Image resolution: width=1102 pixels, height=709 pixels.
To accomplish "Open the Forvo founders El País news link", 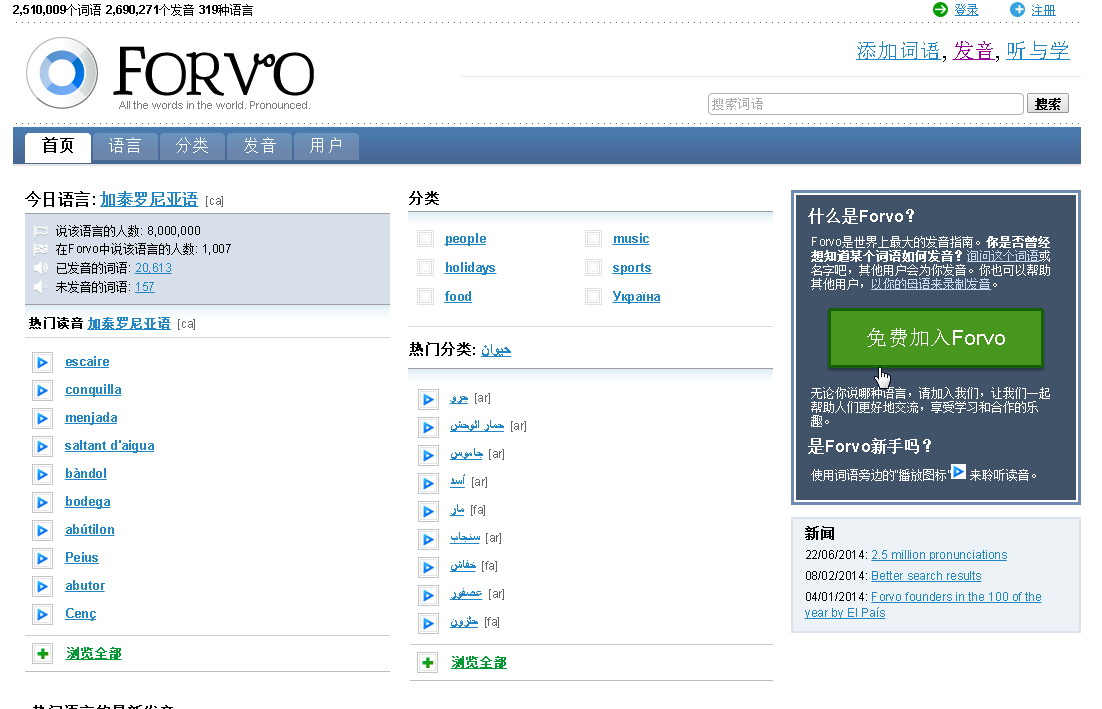I will pos(923,604).
